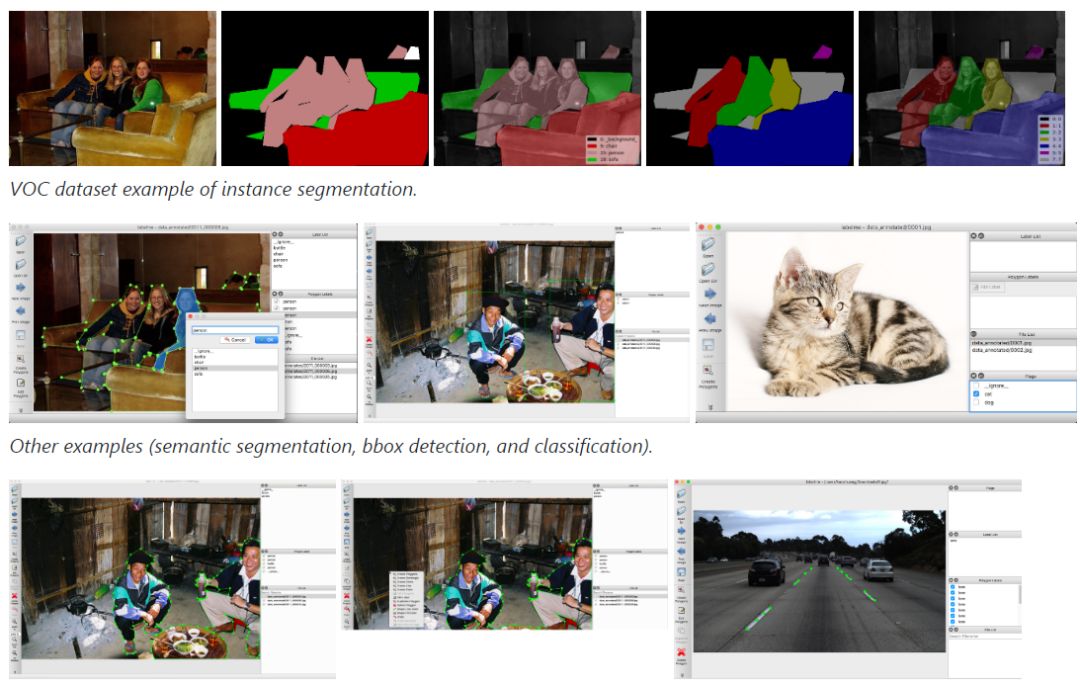Click Edit Polygons icon in the highway window
This screenshot has width=1080, height=687.
682,612
